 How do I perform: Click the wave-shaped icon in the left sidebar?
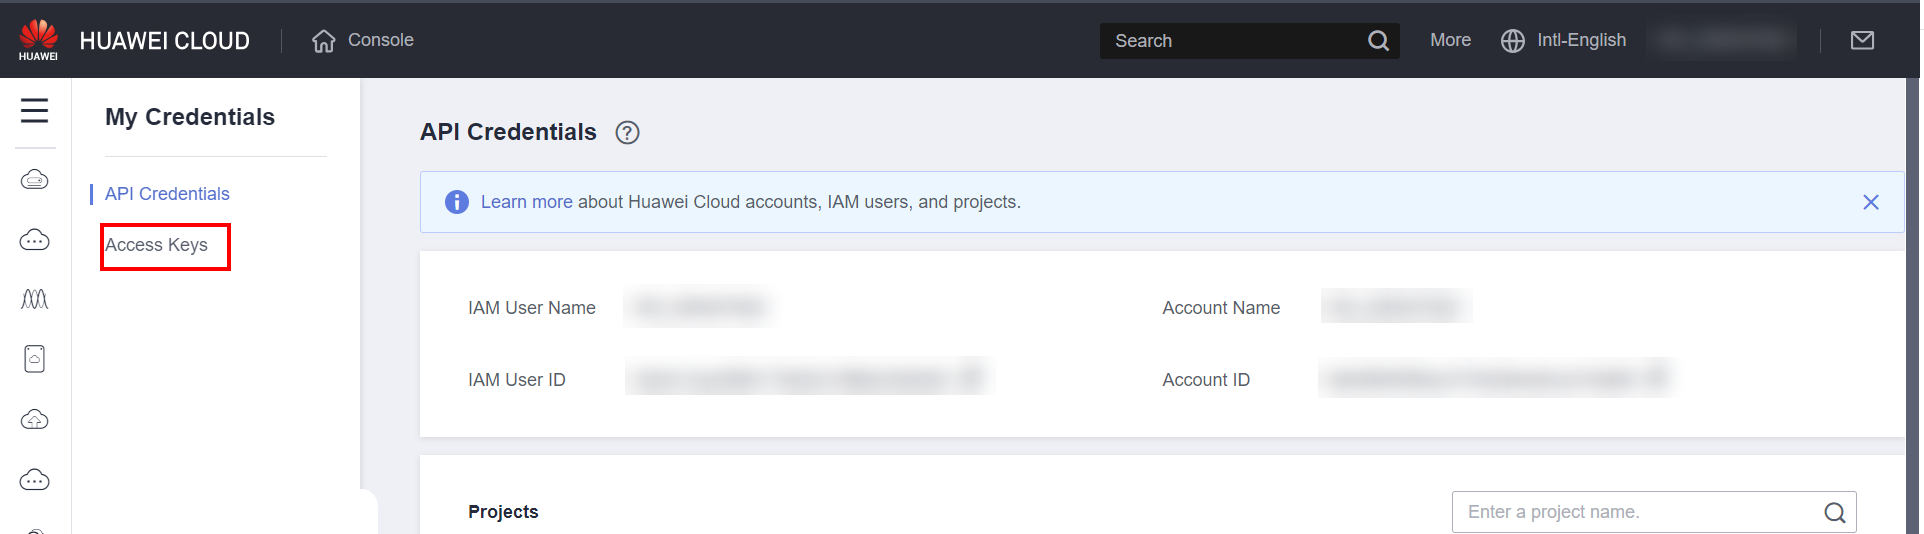tap(34, 299)
